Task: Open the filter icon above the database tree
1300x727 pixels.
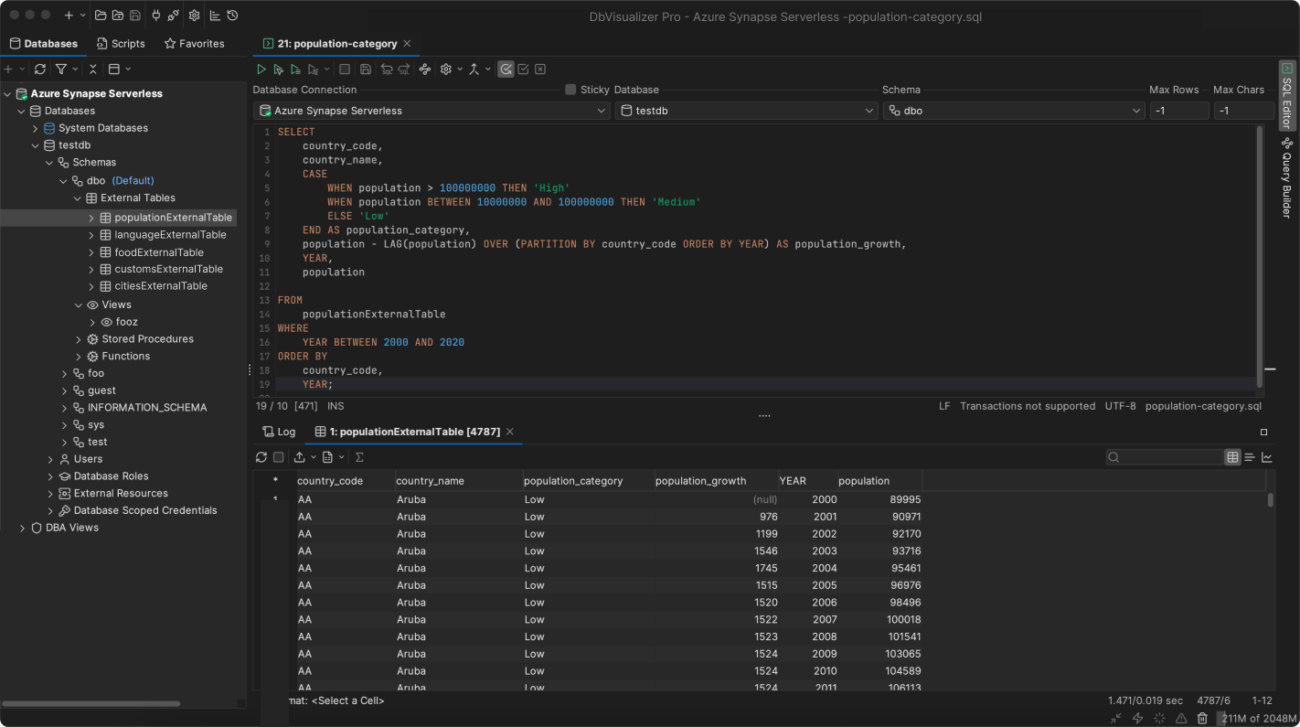Action: (x=63, y=68)
